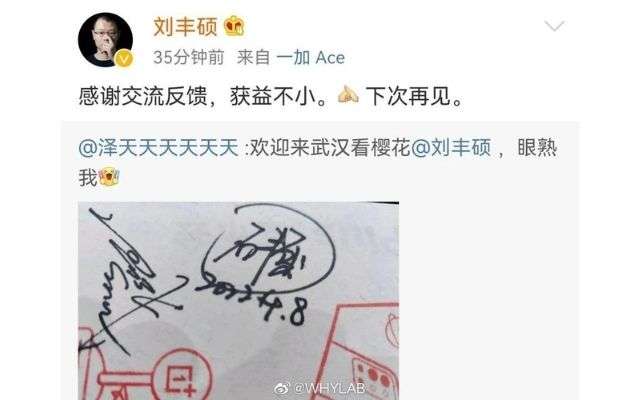640x400 pixels.
Task: Click the praying hands emoji in post
Action: pyautogui.click(x=348, y=96)
